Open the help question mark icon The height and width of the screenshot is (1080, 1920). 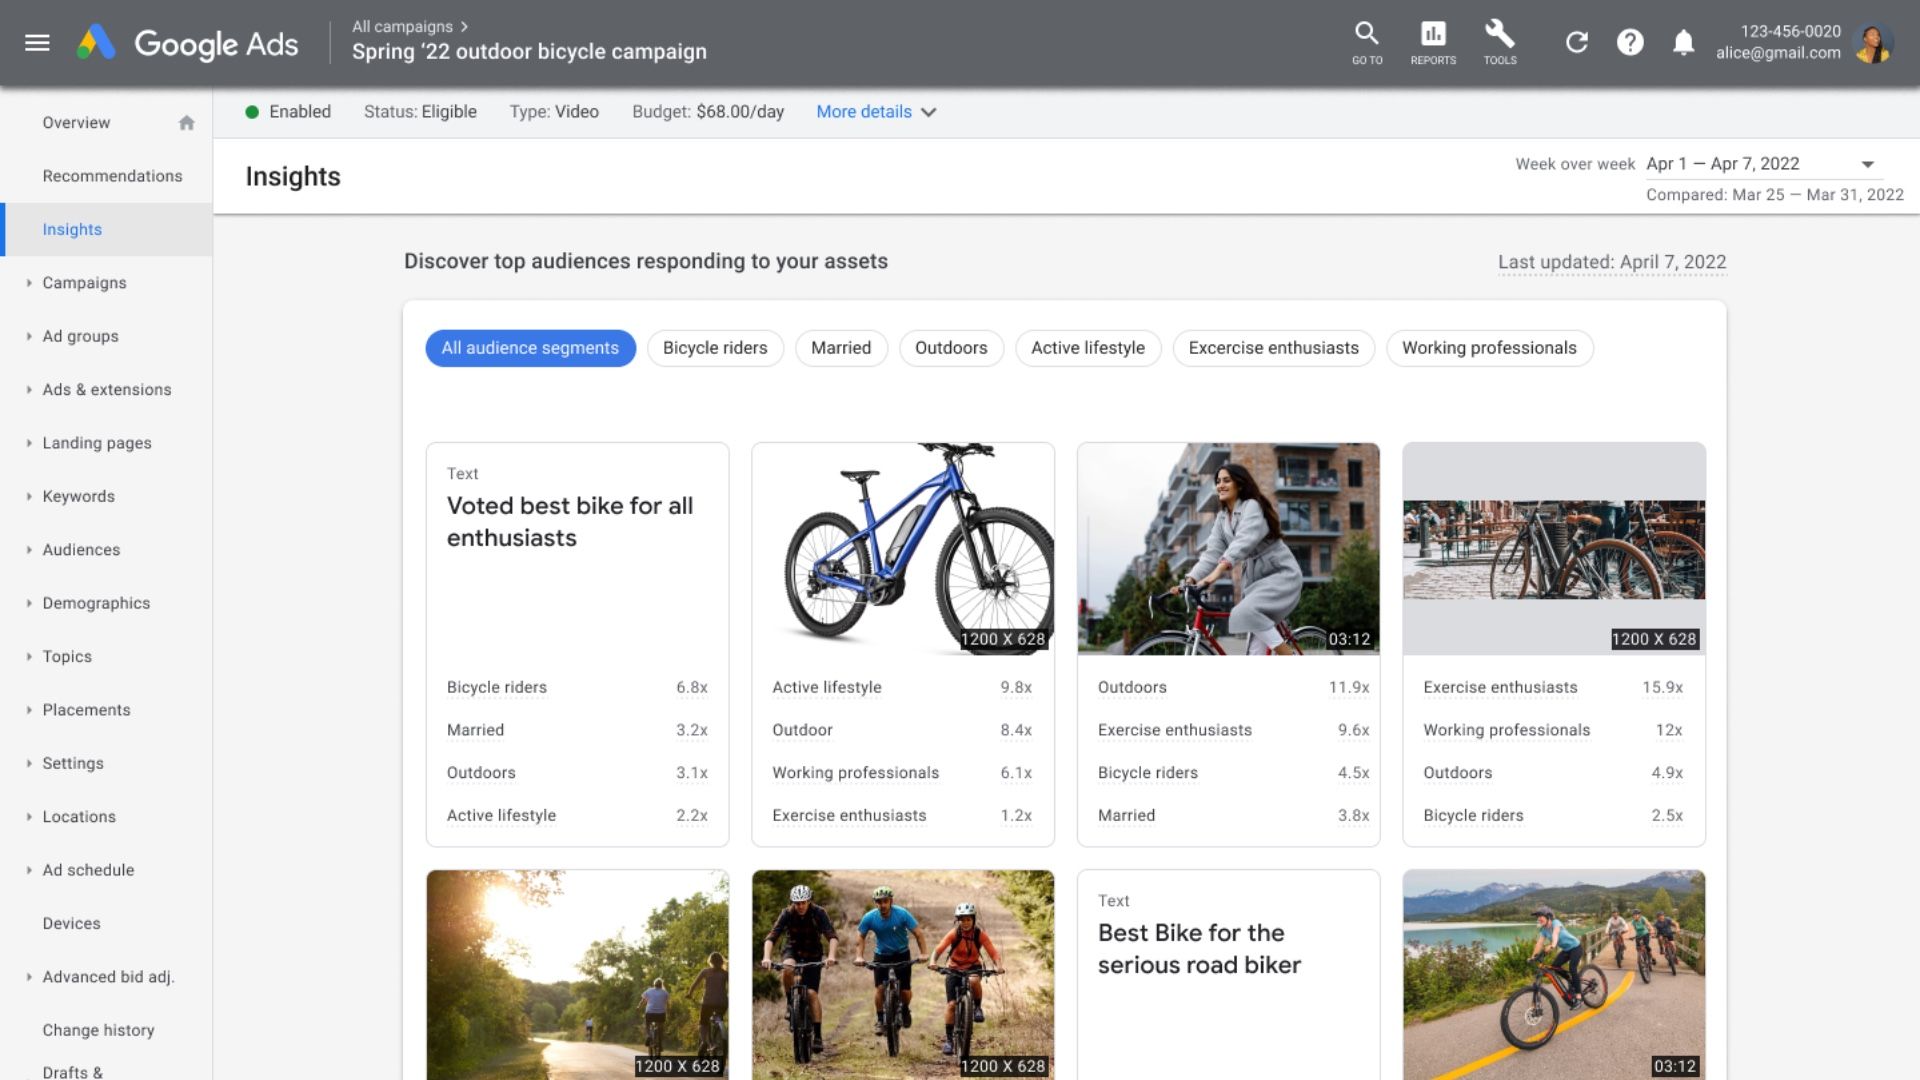1630,42
